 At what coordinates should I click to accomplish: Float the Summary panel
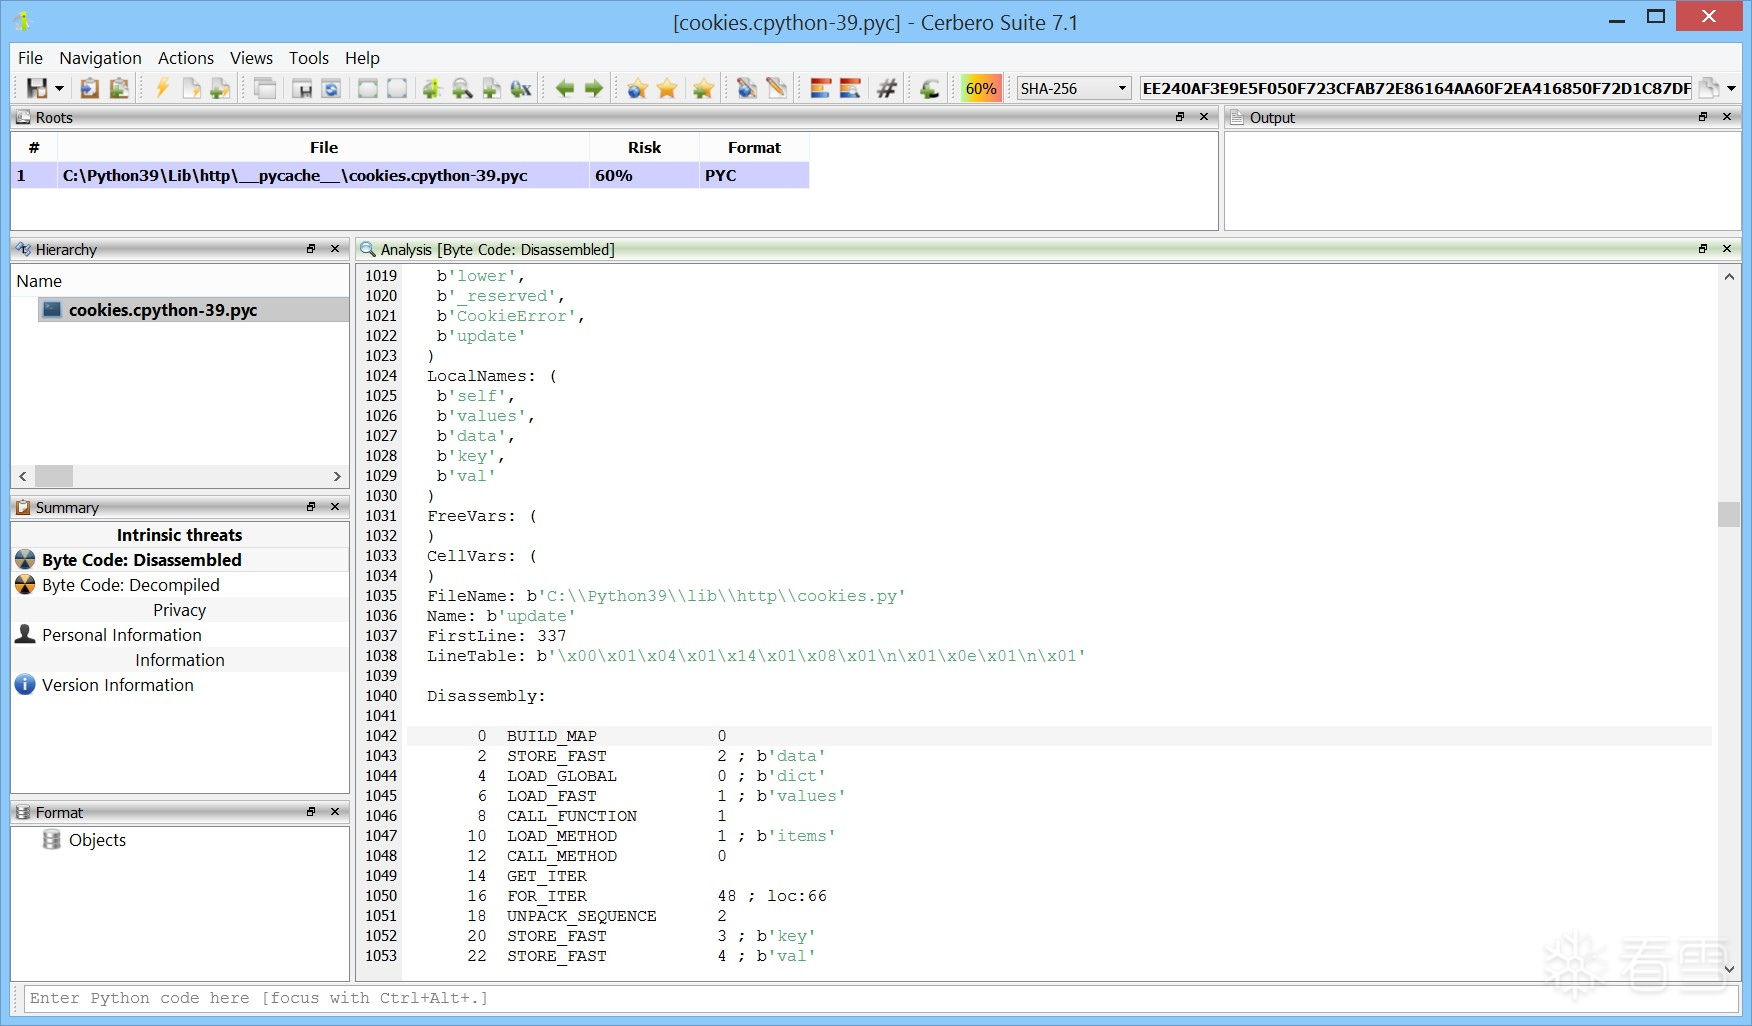tap(311, 507)
